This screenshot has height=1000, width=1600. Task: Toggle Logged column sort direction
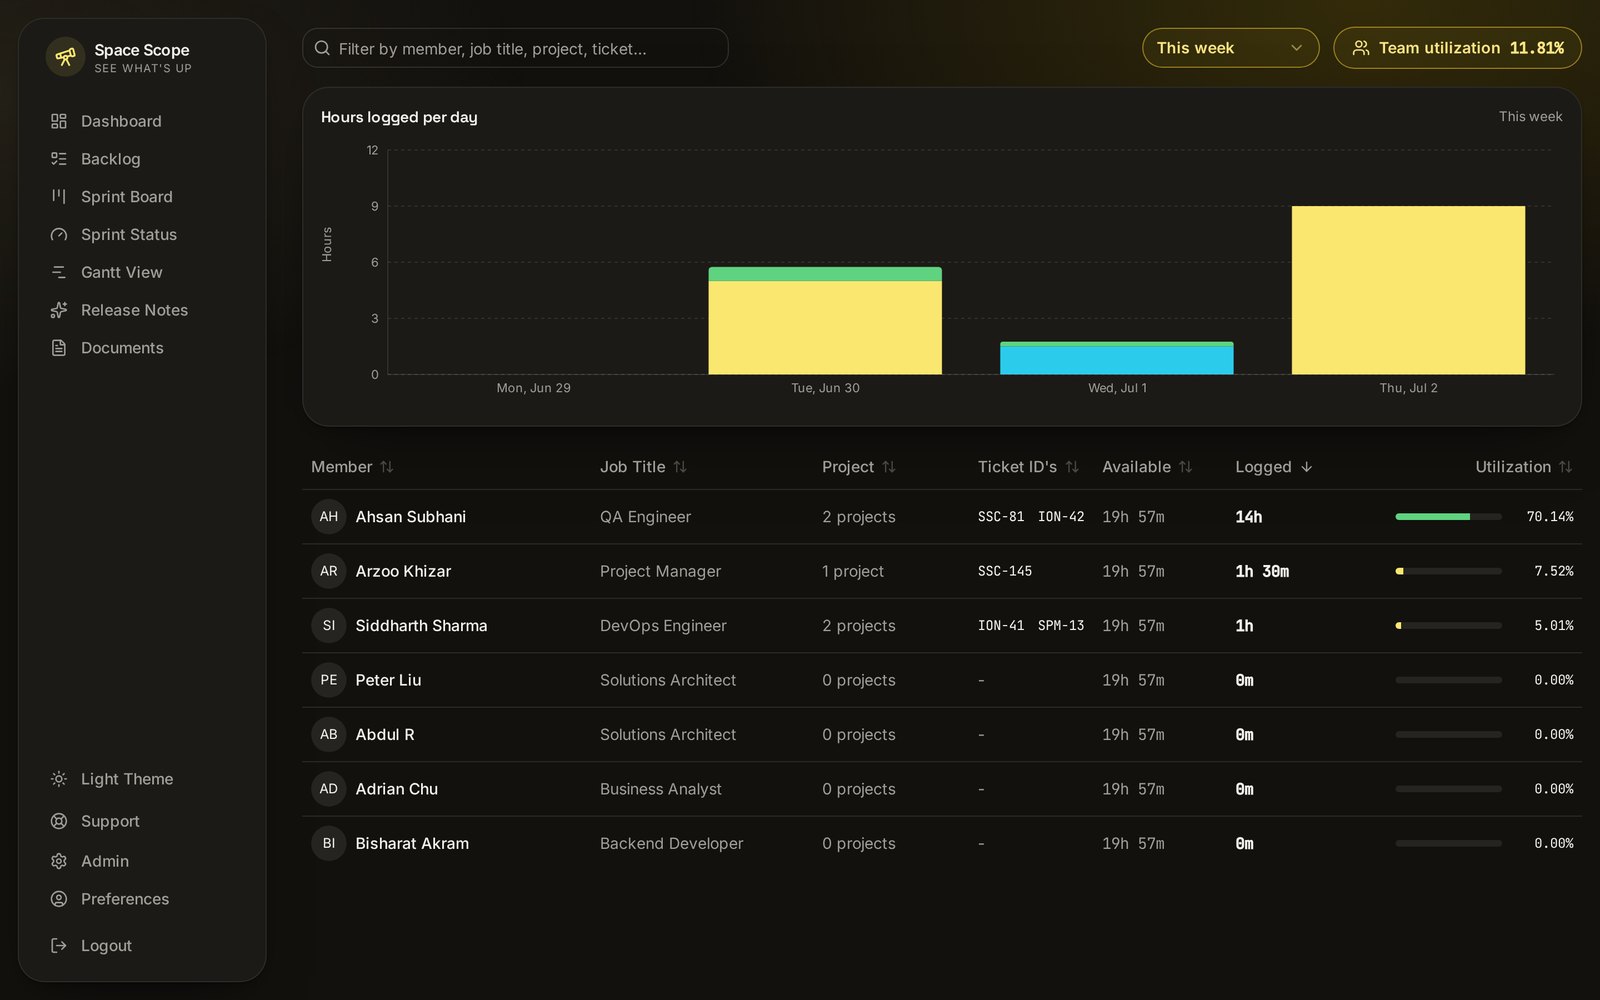[x=1274, y=467]
